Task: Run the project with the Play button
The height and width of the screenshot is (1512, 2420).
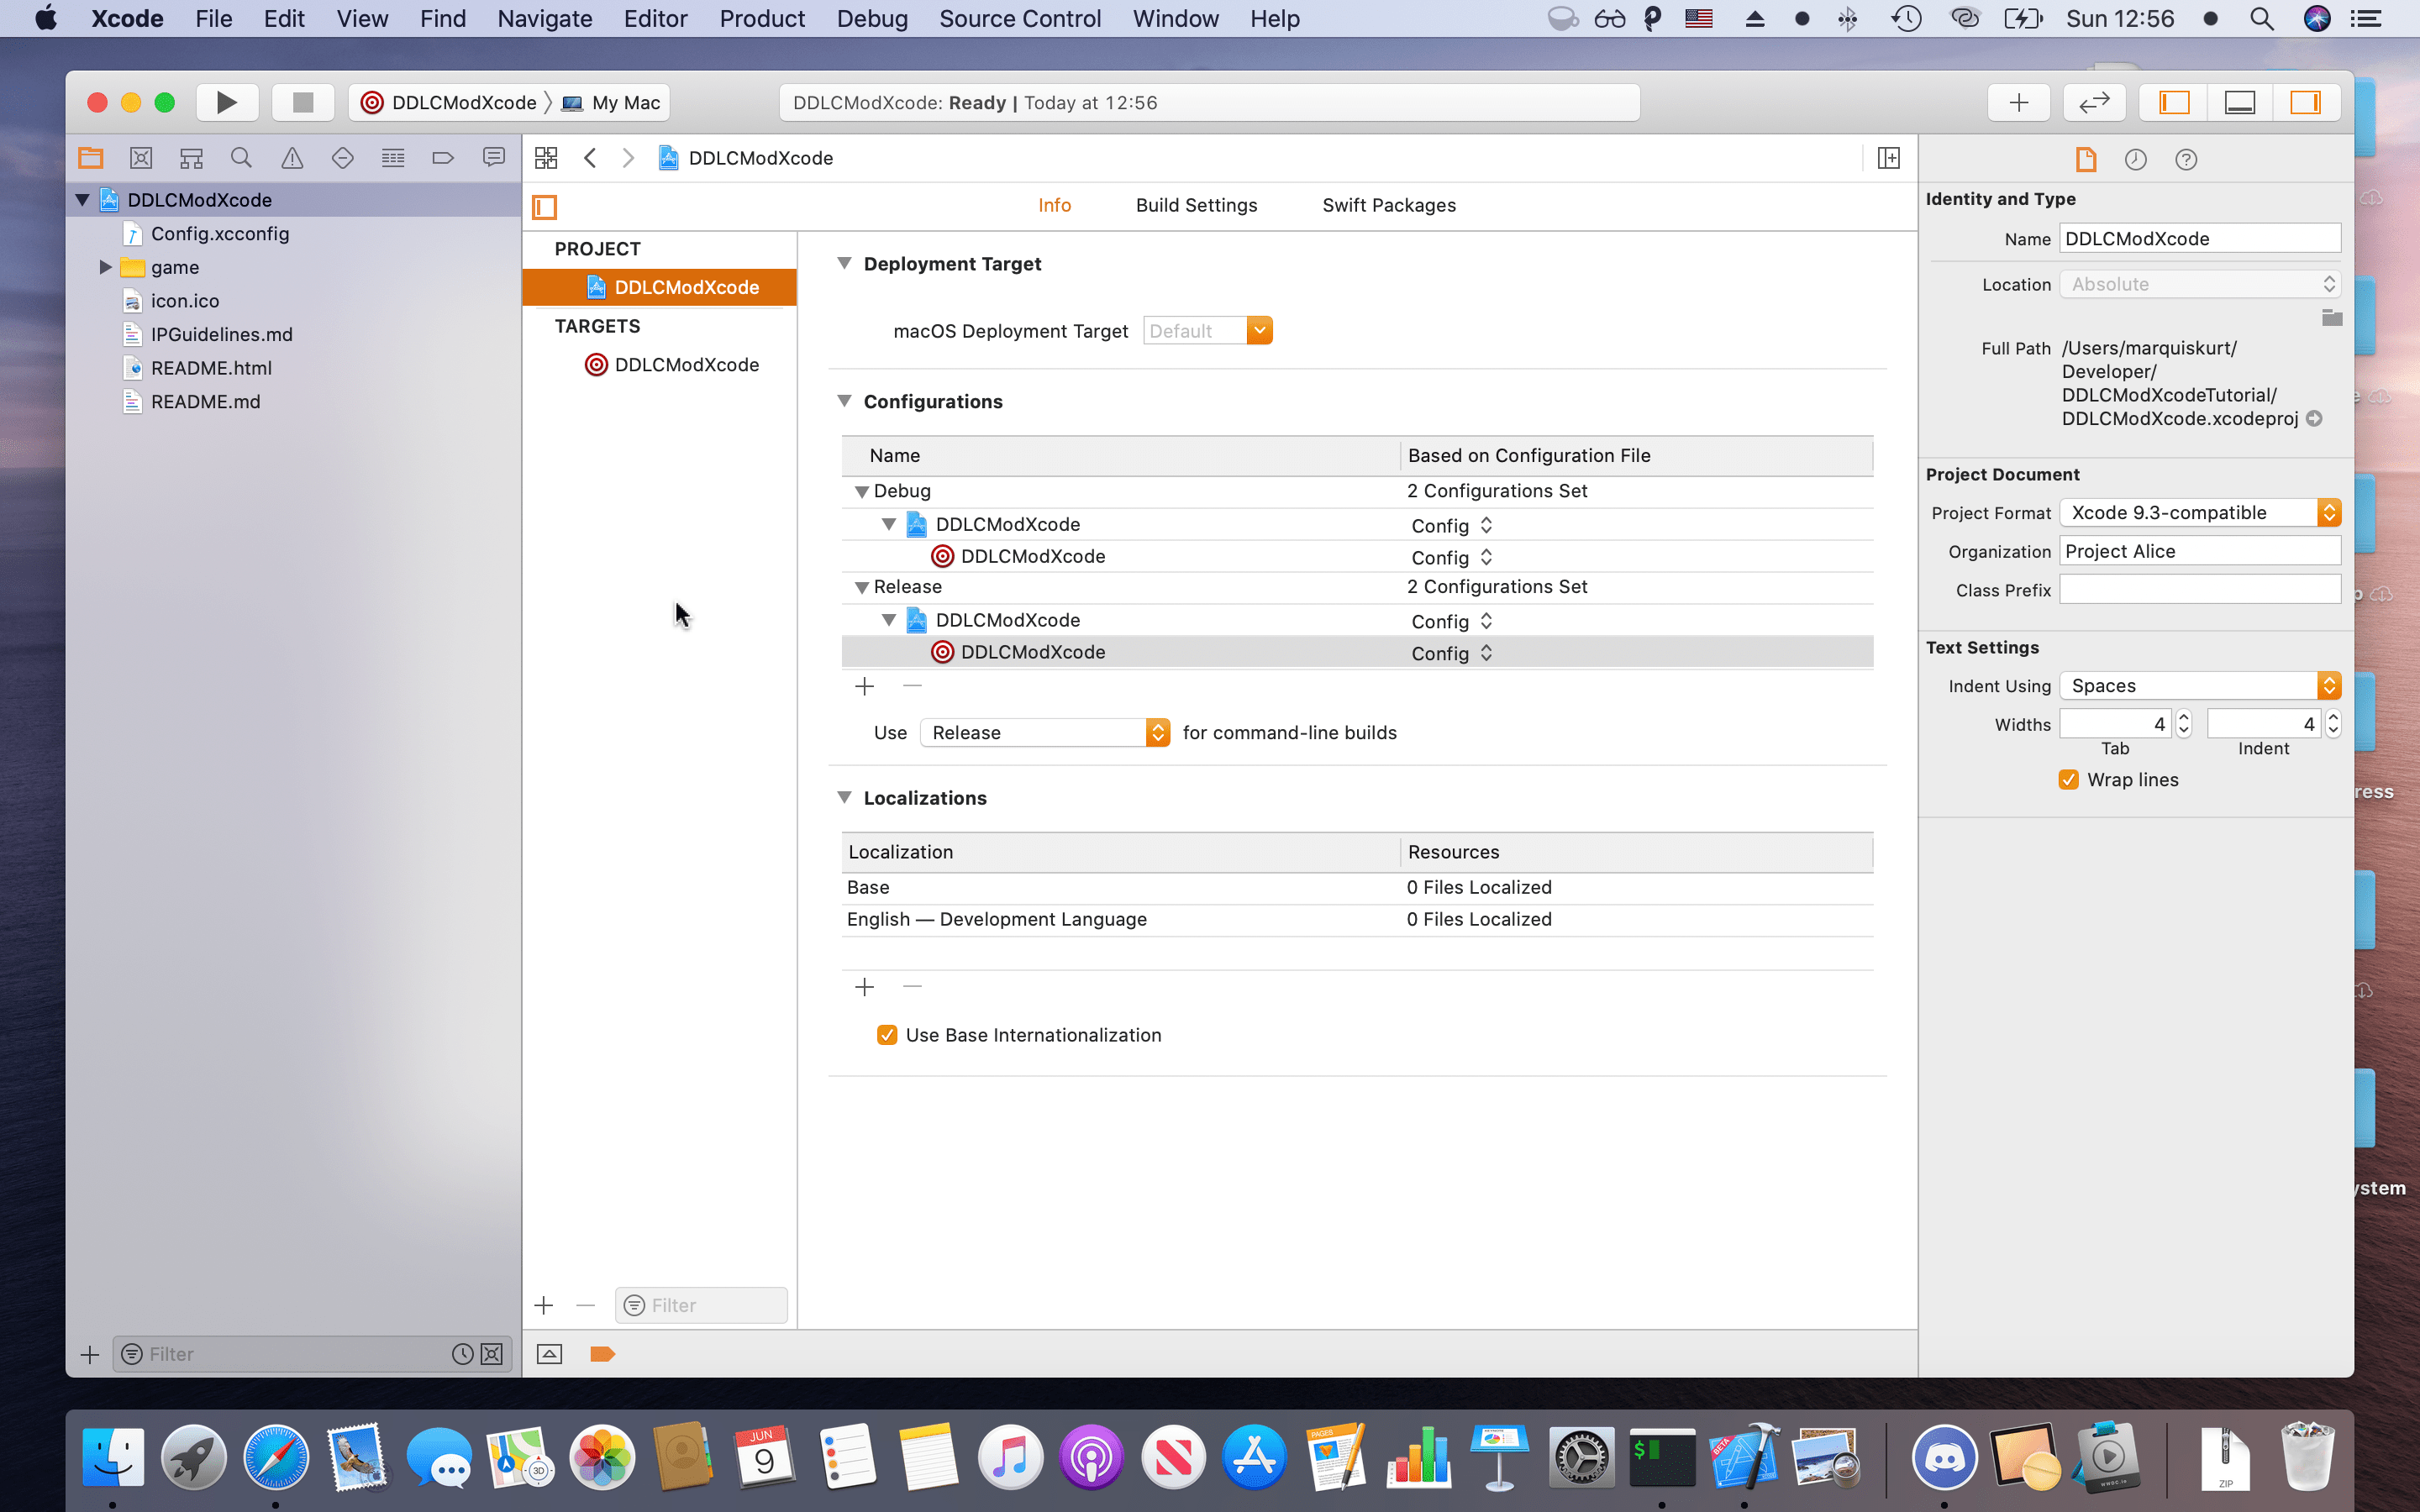Action: click(227, 102)
